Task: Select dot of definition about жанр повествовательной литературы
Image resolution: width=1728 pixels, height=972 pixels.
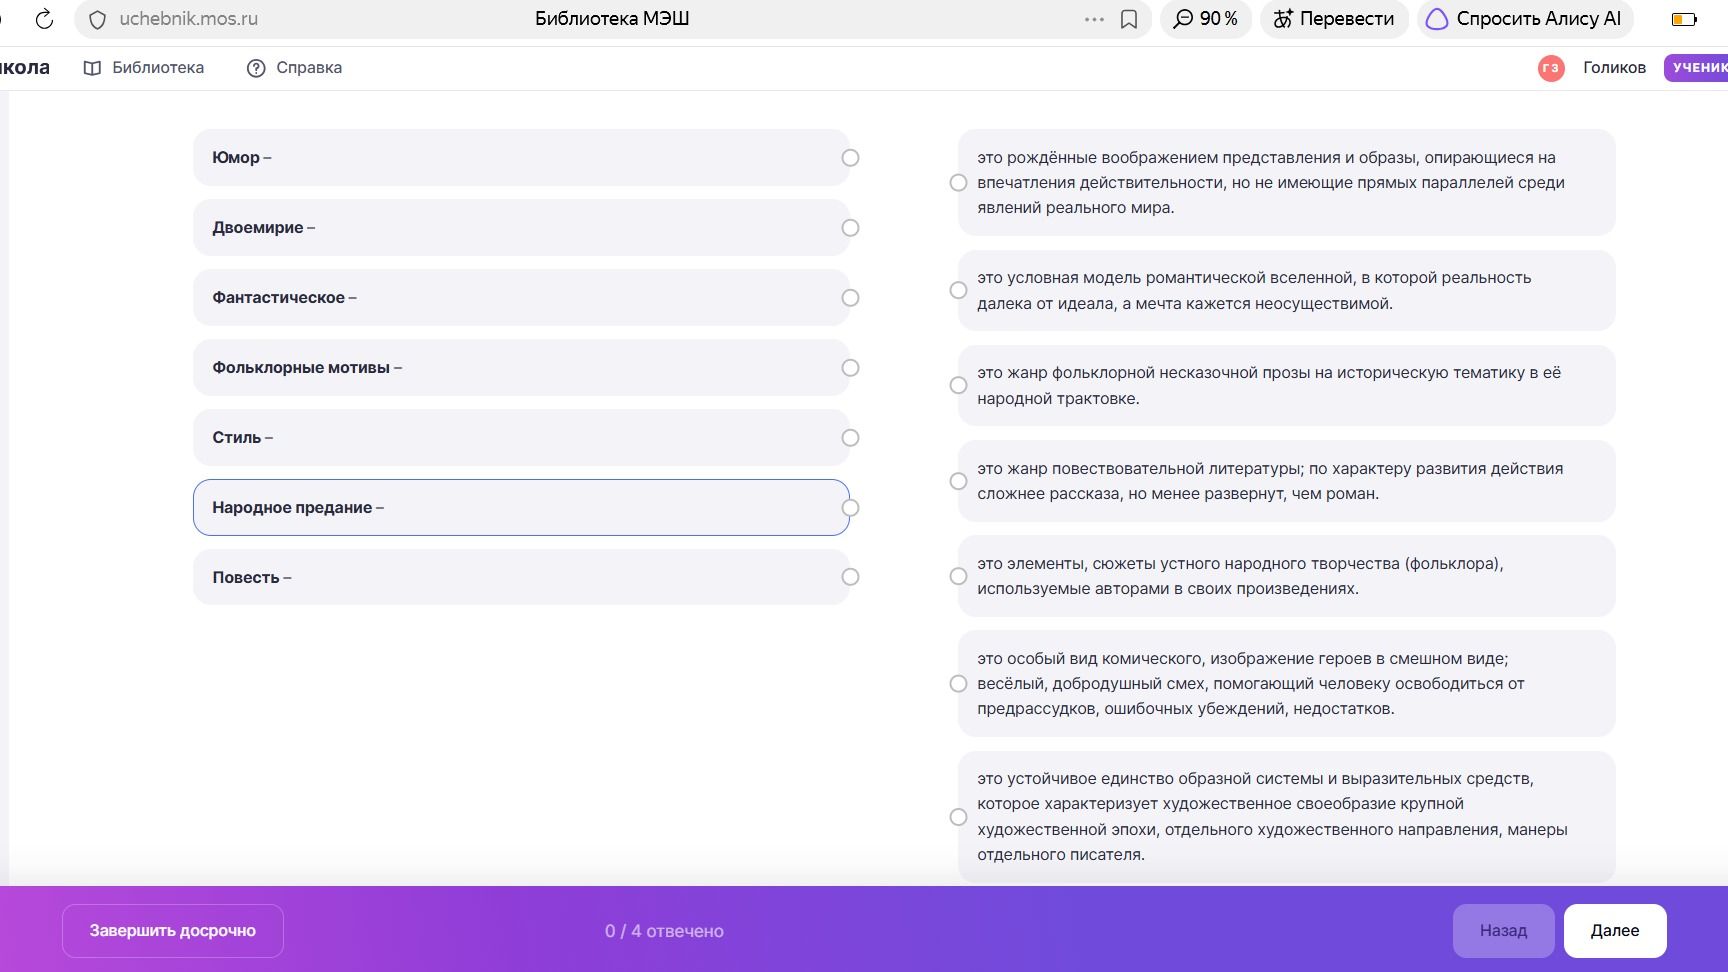Action: coord(958,481)
